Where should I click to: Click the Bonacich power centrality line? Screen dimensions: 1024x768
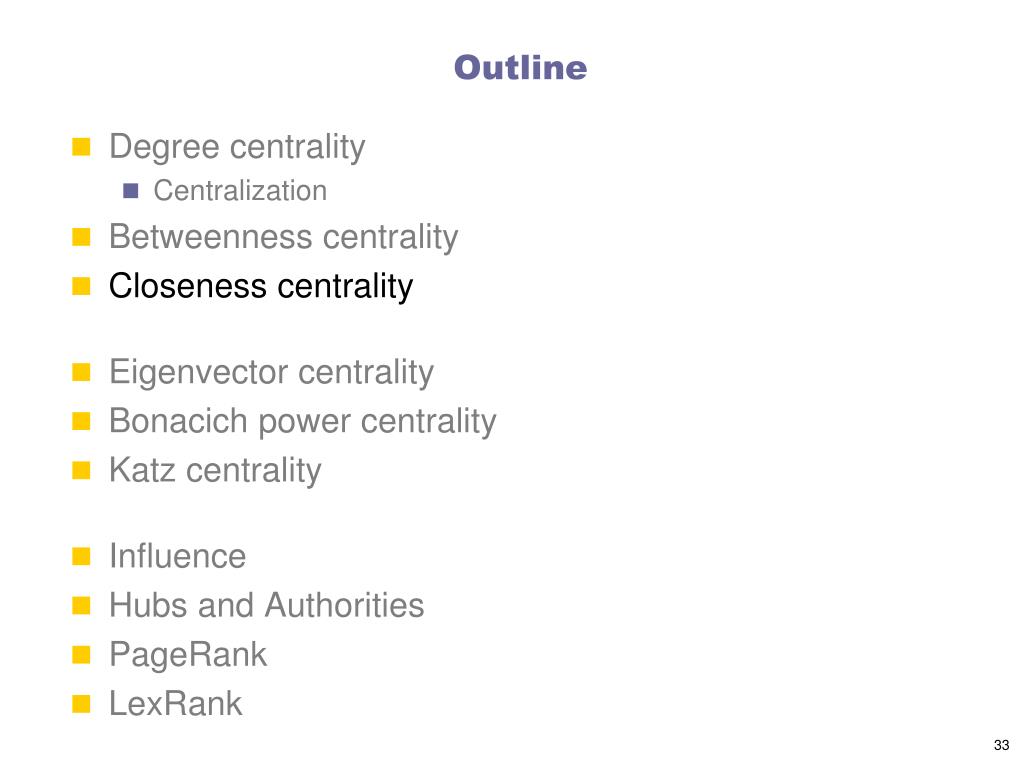tap(303, 422)
